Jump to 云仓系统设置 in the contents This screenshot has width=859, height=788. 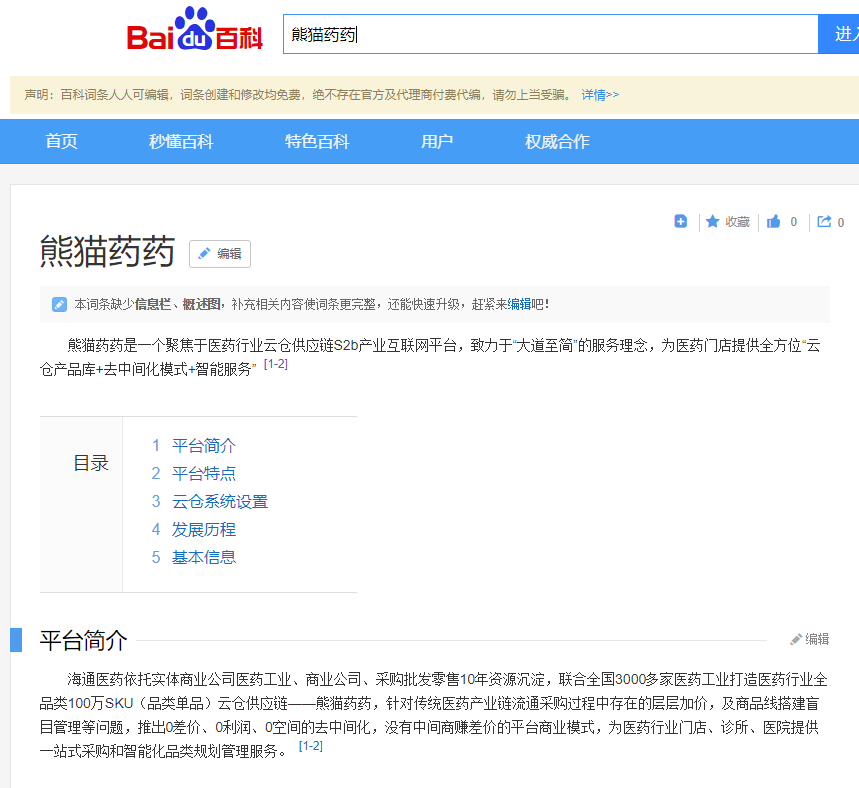[x=220, y=501]
